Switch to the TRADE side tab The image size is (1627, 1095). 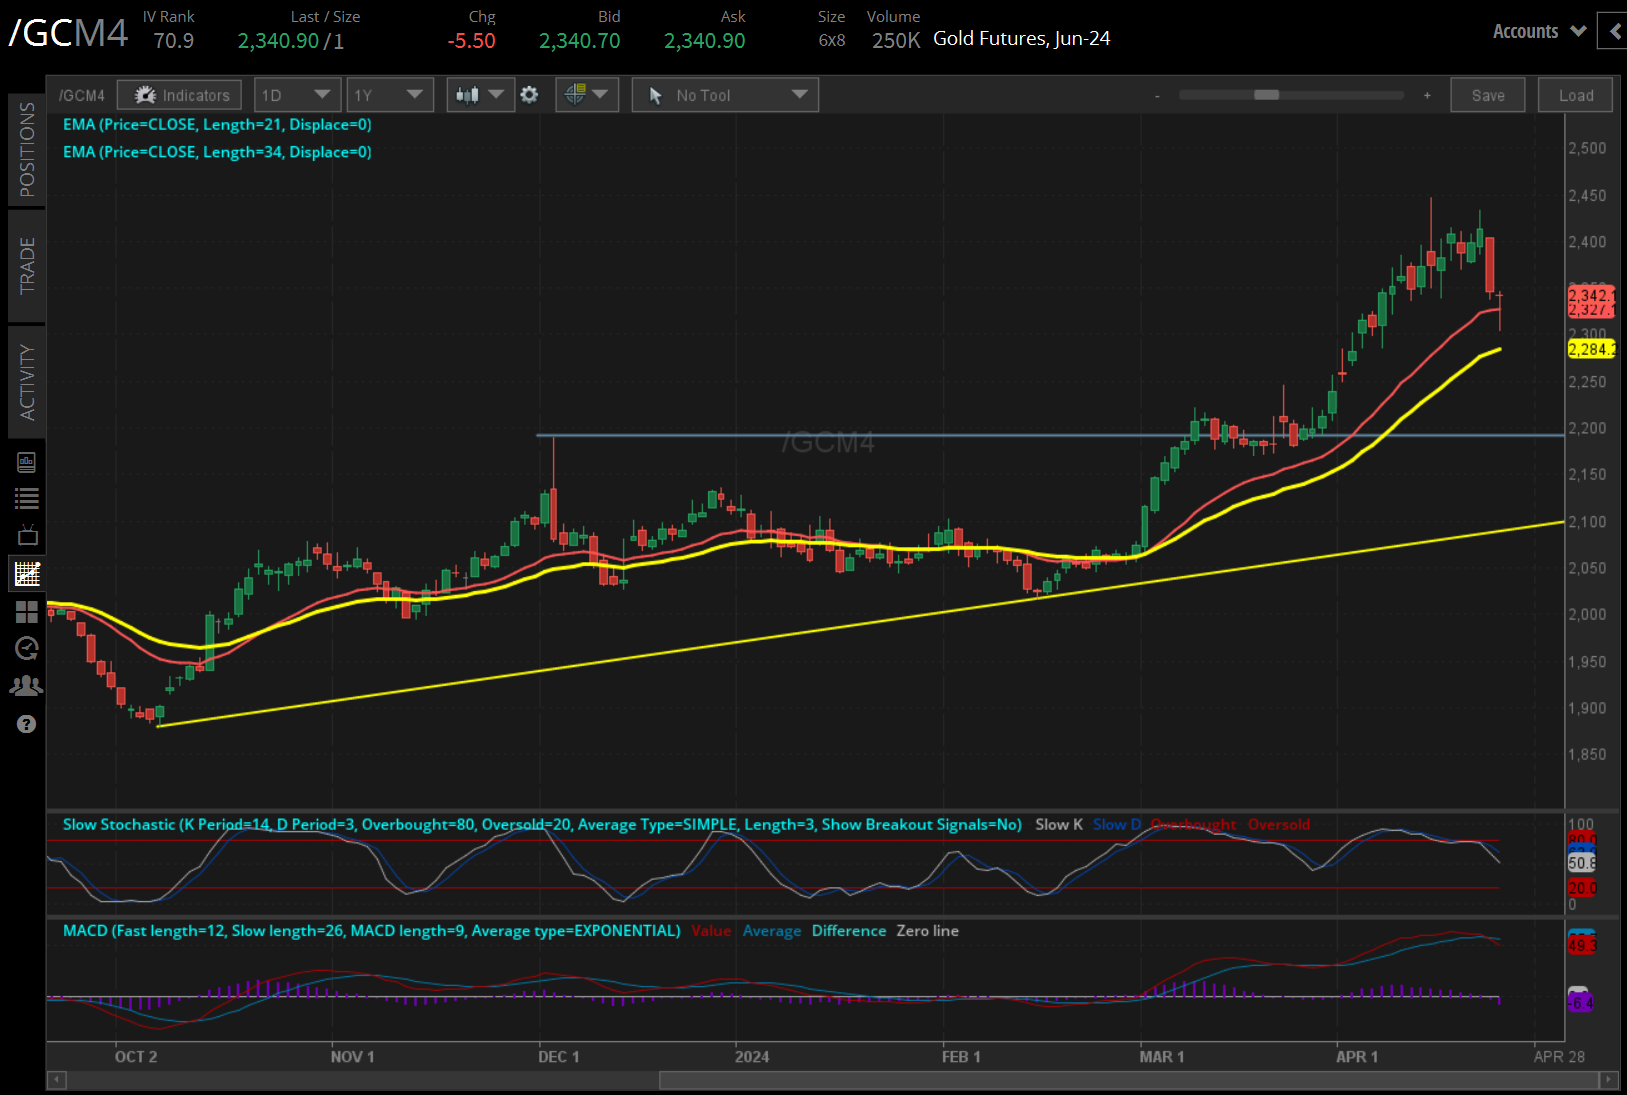[x=27, y=266]
